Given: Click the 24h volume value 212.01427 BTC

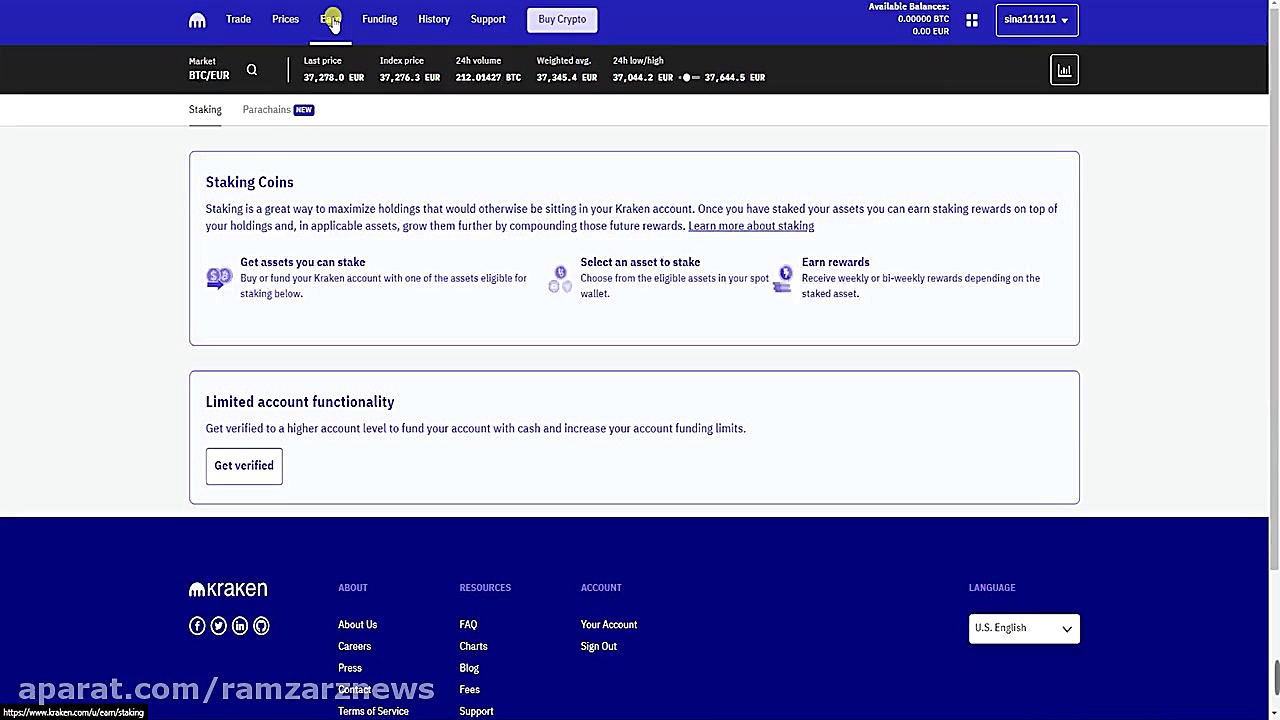Looking at the screenshot, I should coord(488,77).
